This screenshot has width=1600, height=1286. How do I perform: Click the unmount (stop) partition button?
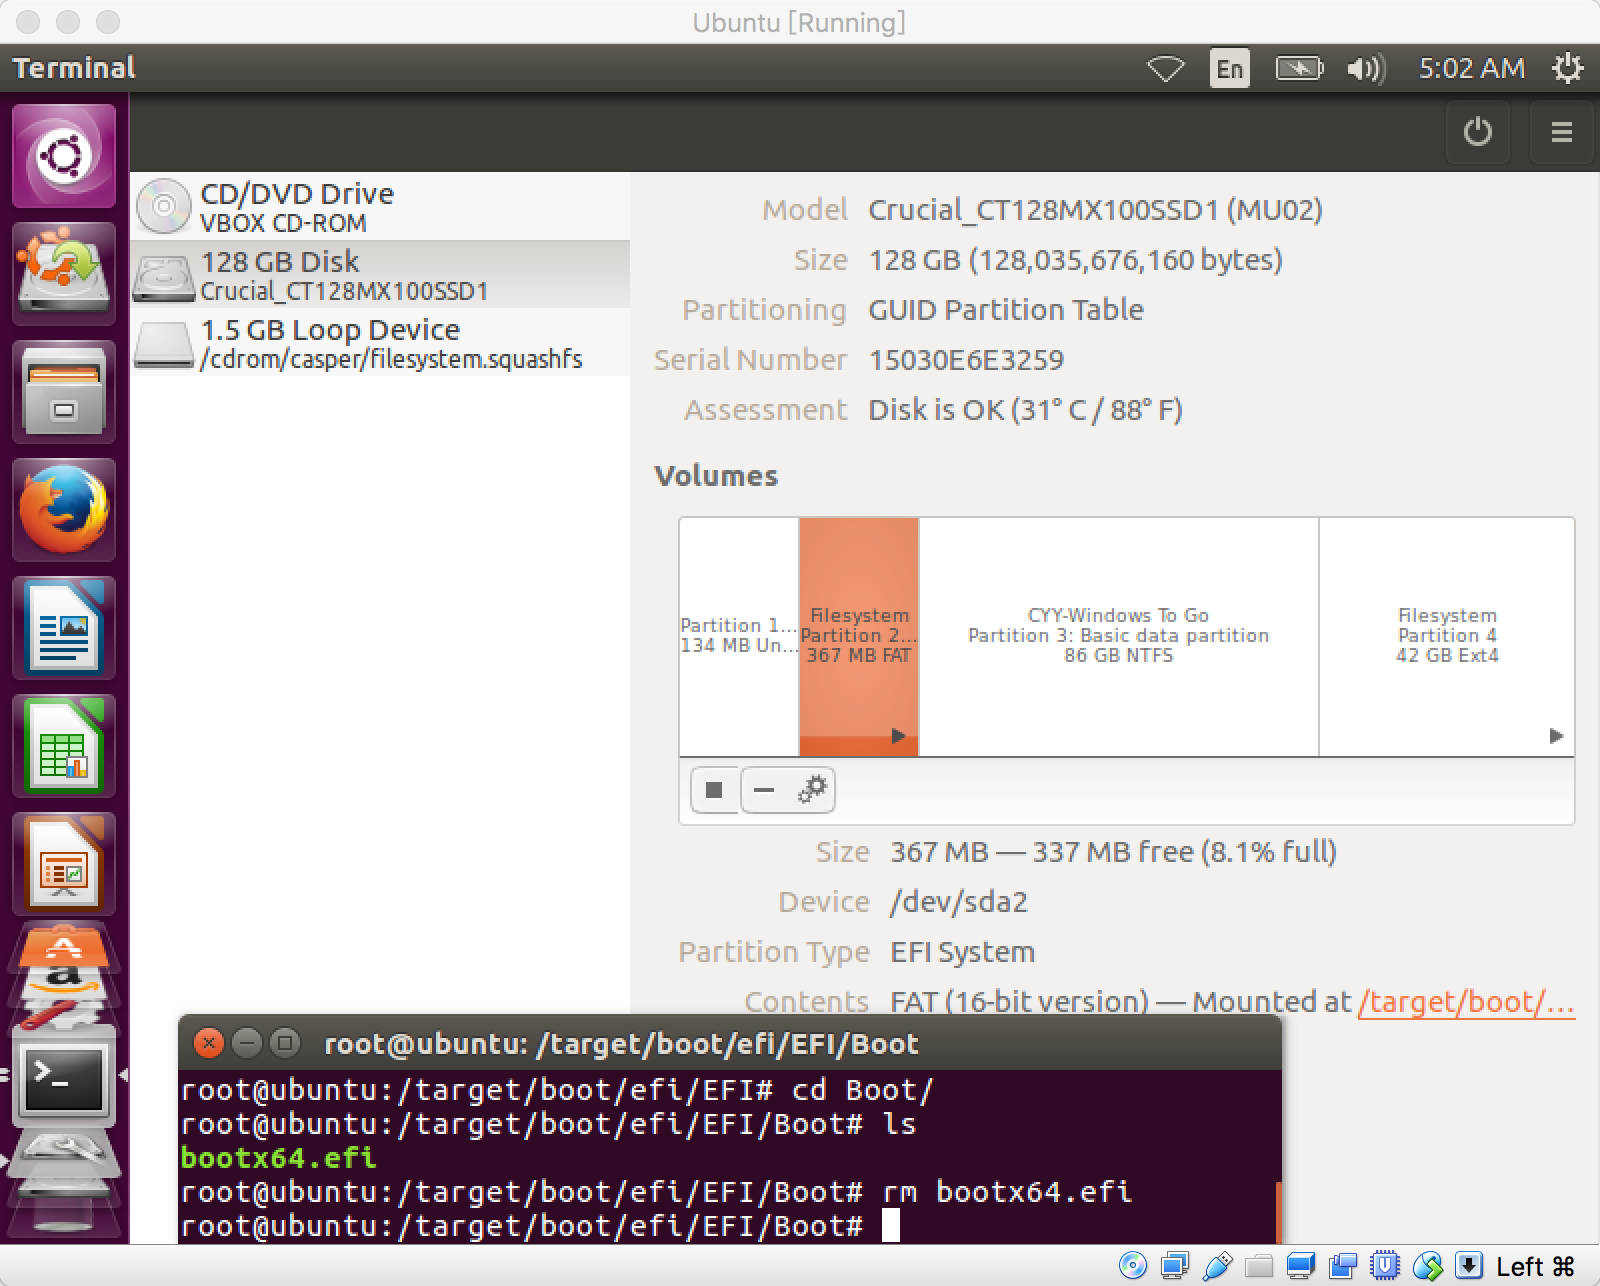[x=714, y=790]
